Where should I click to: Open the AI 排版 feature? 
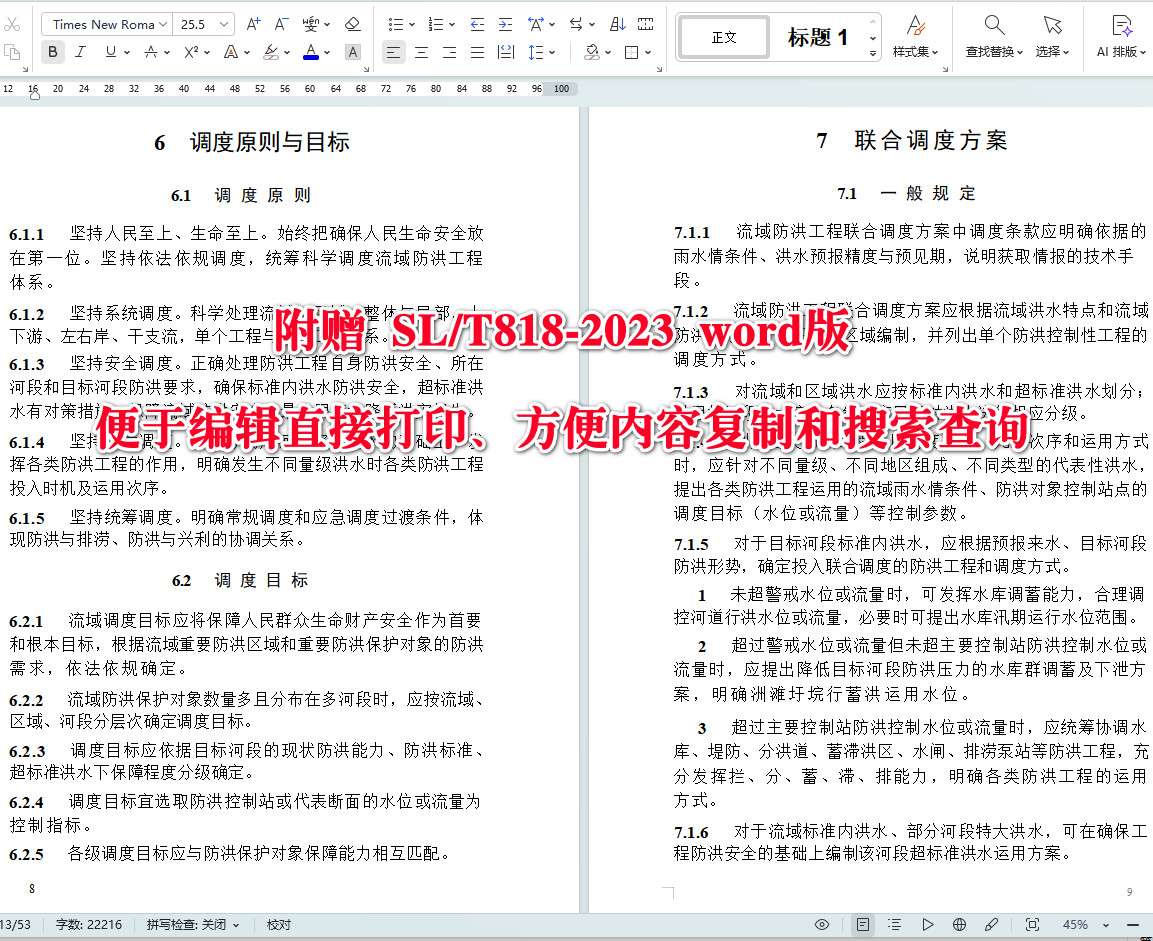tap(1120, 38)
